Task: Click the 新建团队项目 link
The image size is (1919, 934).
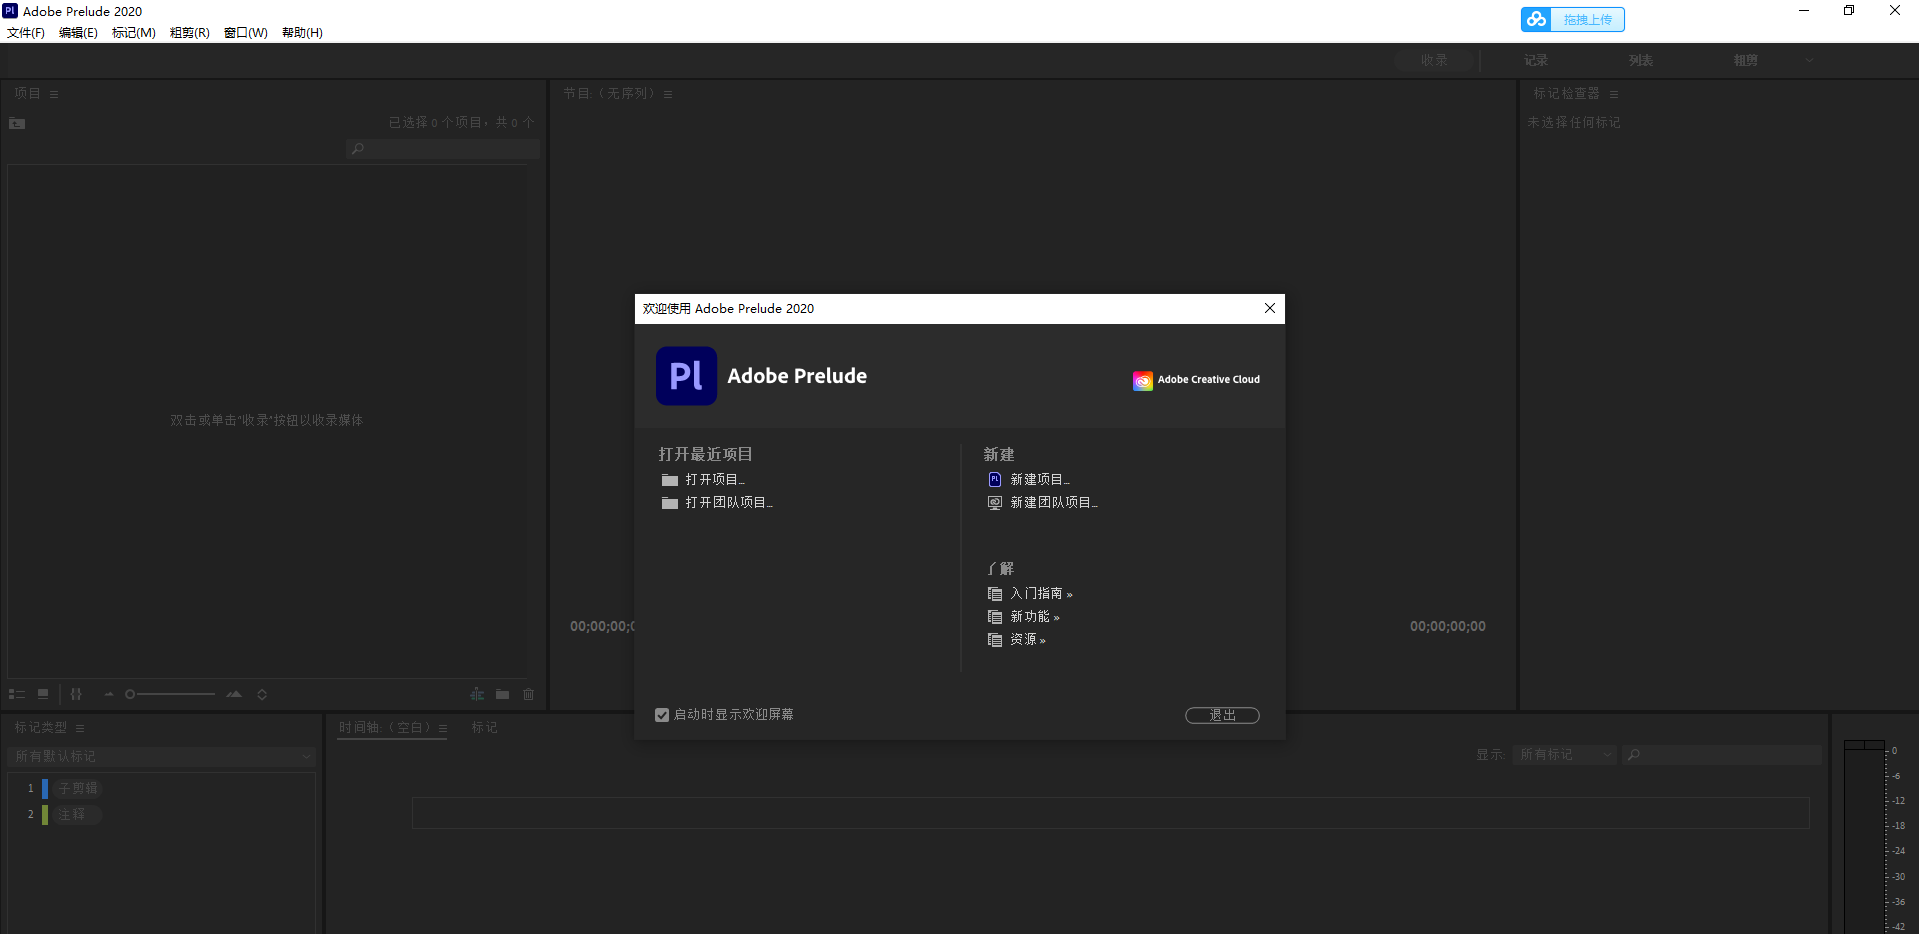Action: 1054,503
